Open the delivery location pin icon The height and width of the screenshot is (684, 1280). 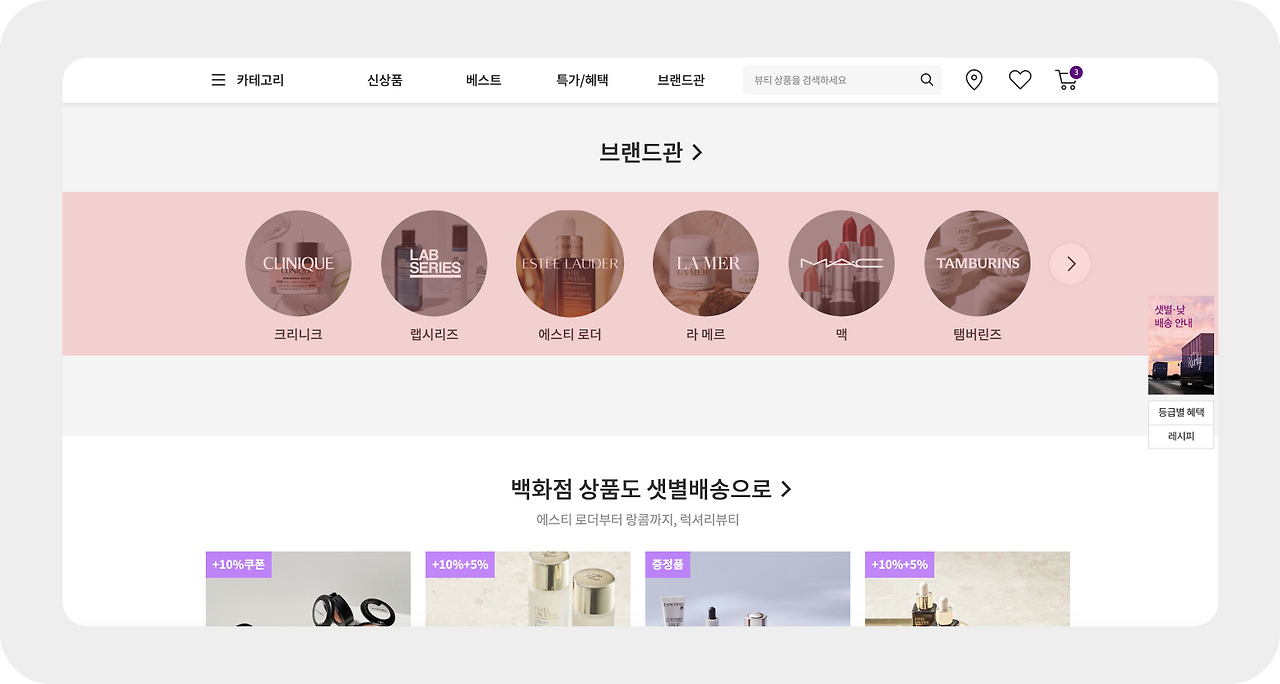(974, 80)
